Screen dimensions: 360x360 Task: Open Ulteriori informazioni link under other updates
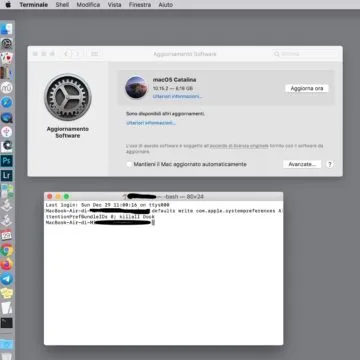(151, 123)
